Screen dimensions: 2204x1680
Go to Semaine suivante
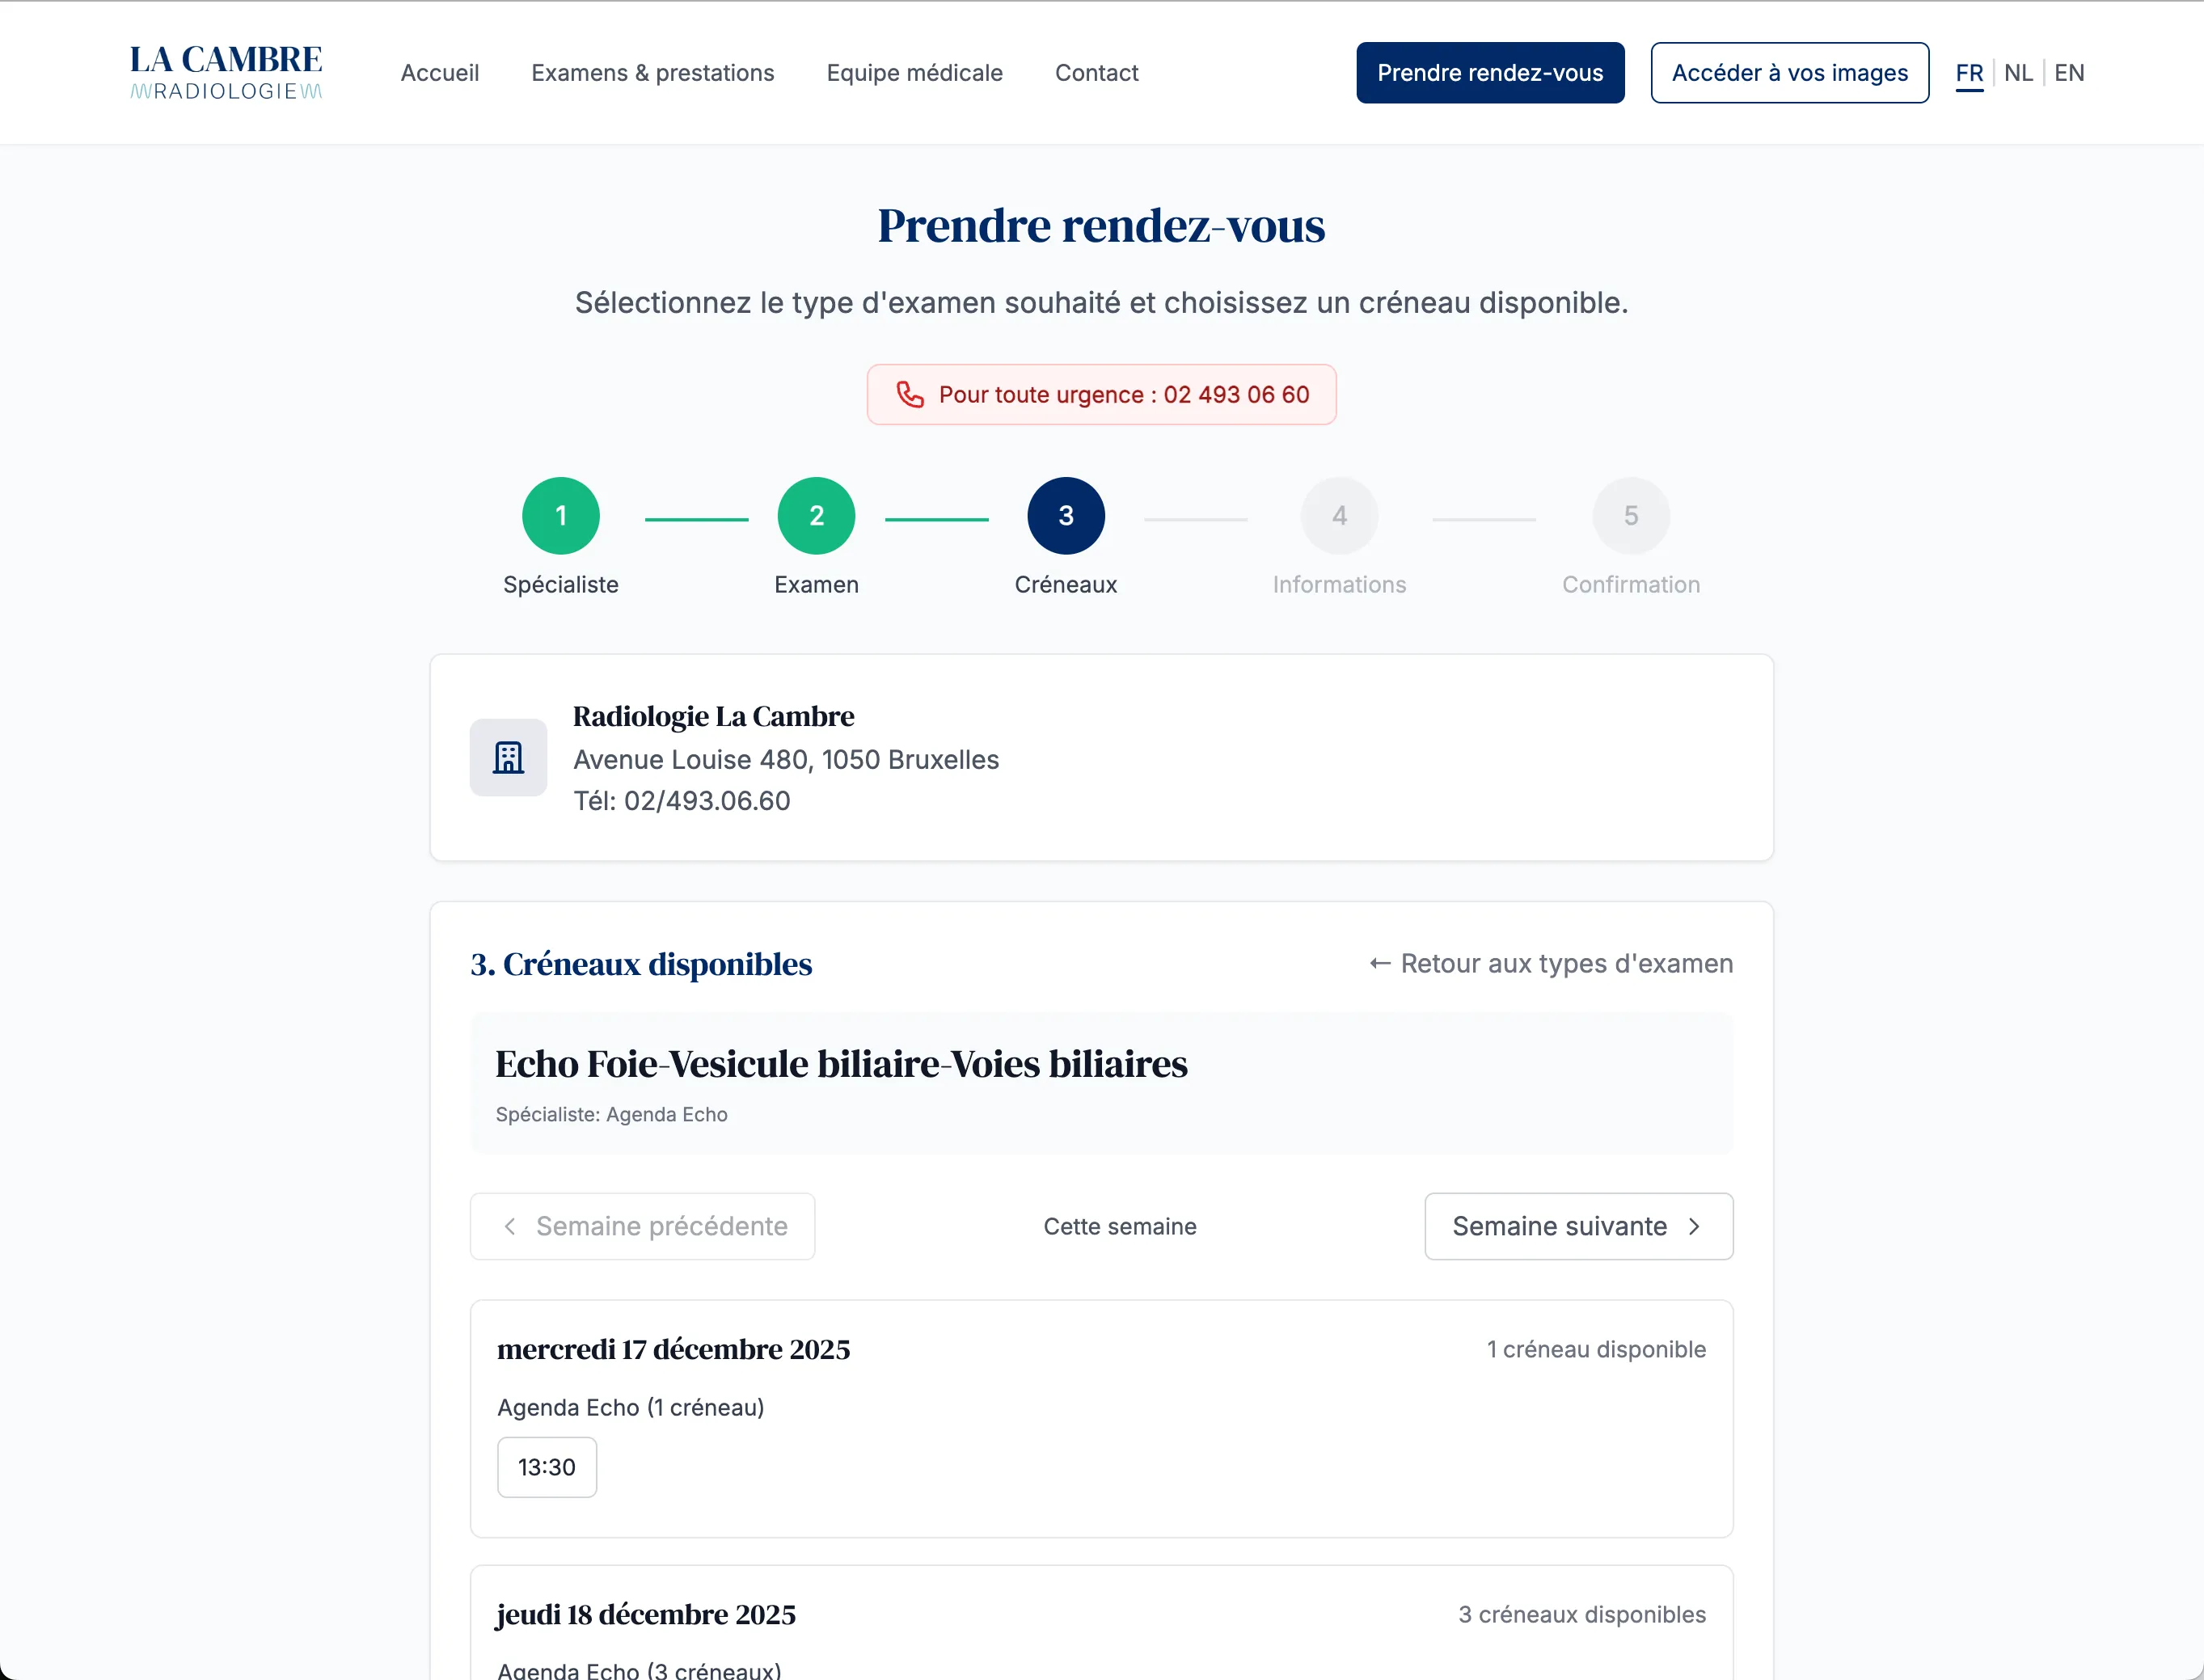coord(1578,1225)
